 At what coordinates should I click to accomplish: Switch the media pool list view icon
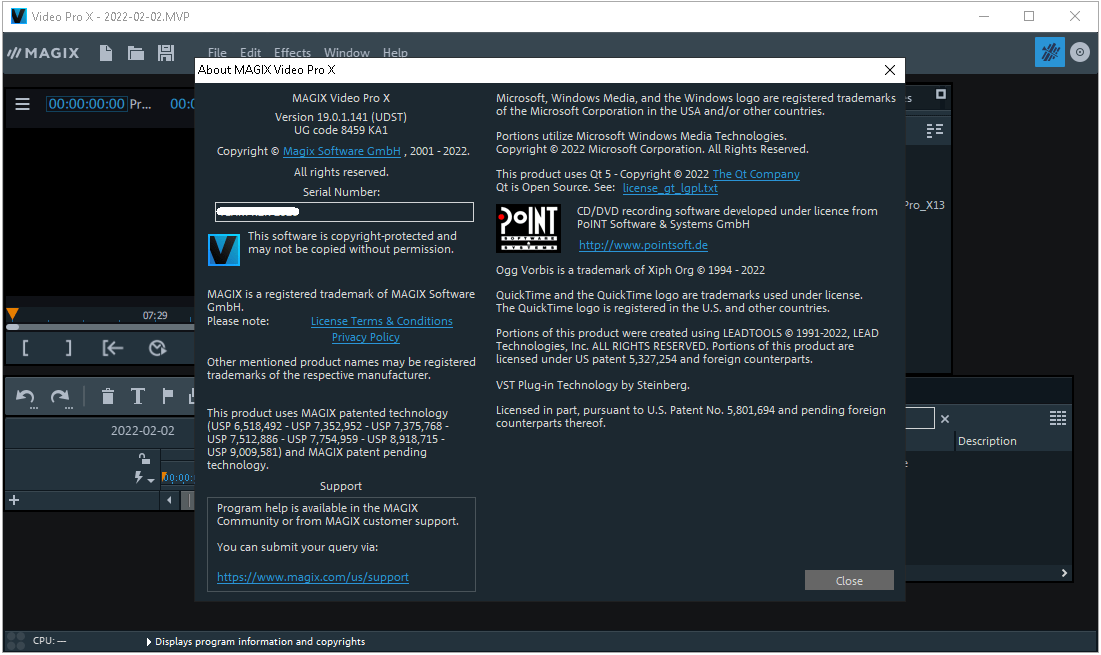tap(935, 131)
